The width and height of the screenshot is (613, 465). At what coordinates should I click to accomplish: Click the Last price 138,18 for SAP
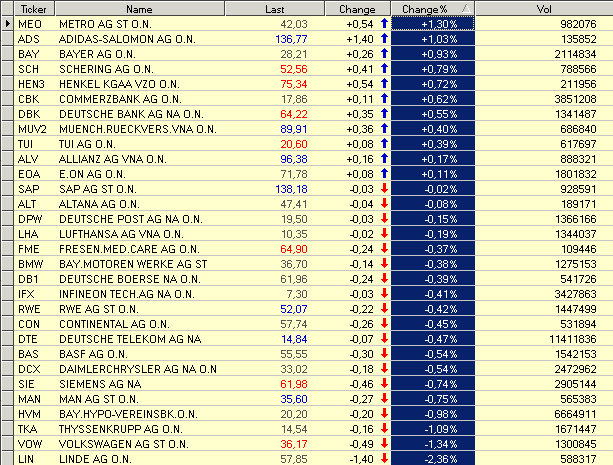tap(291, 189)
